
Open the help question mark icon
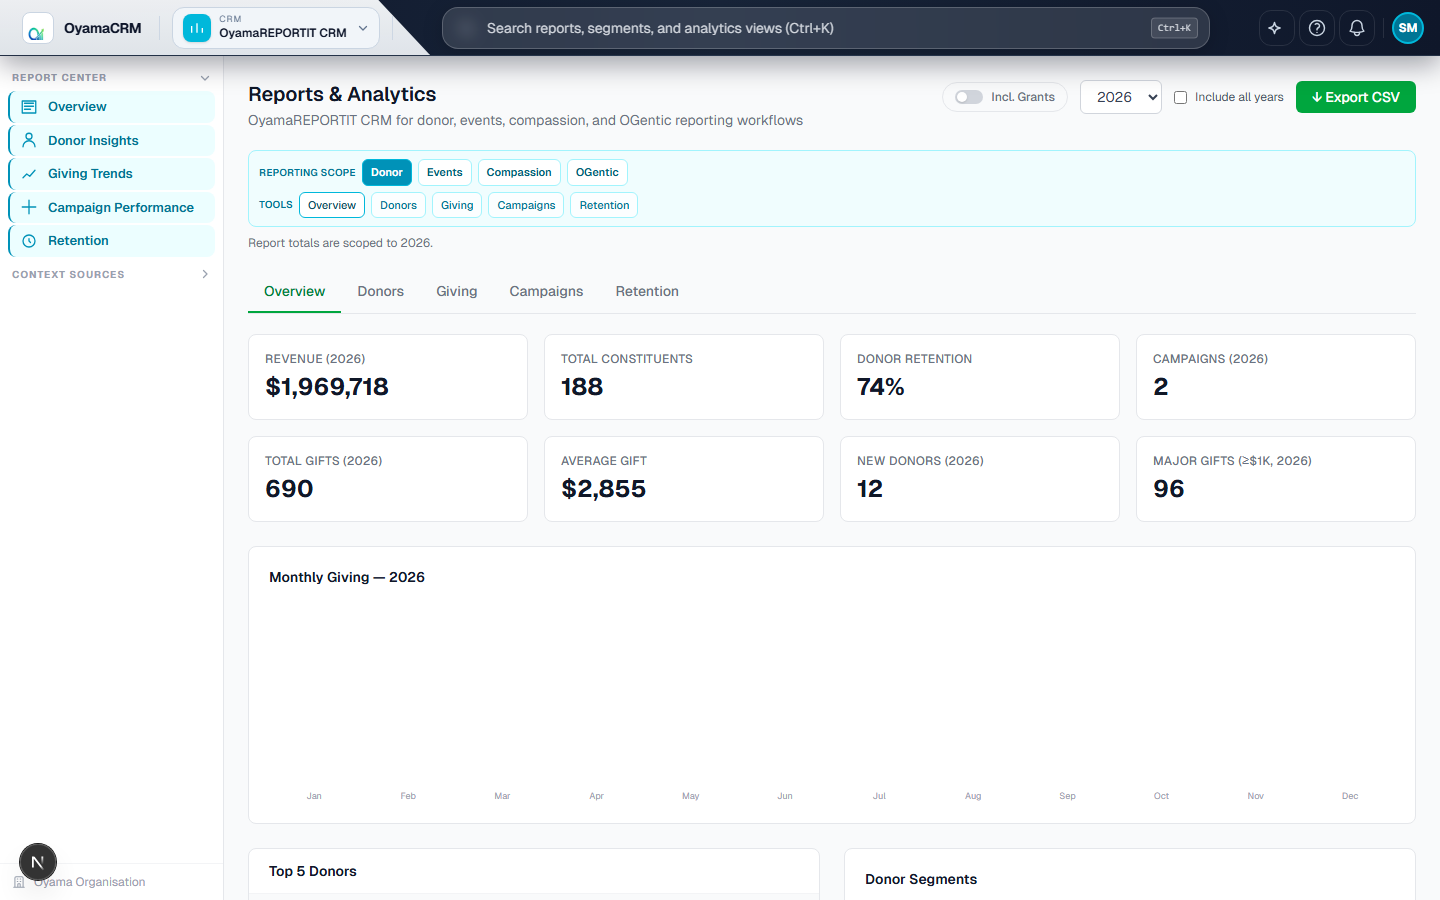point(1317,28)
